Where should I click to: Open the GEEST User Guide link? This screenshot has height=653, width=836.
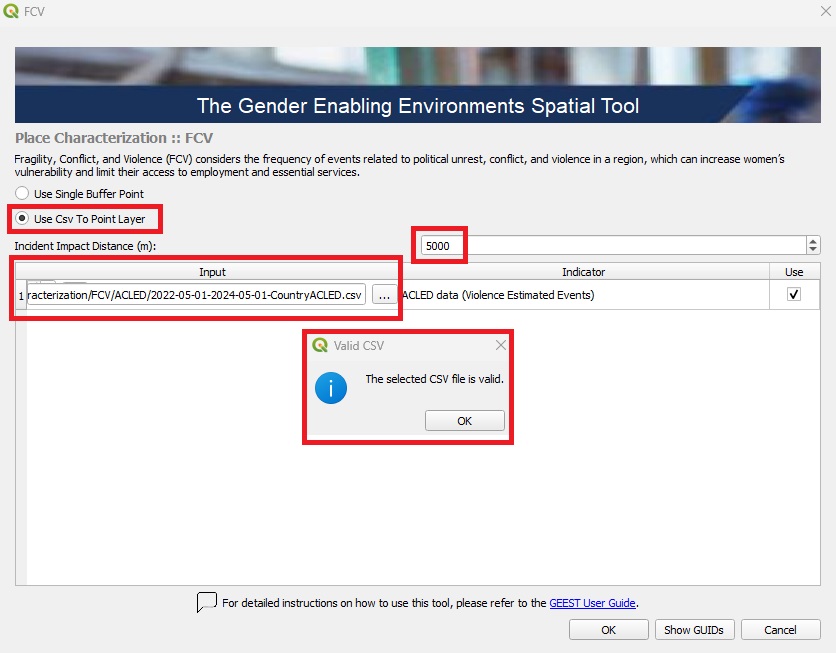tap(592, 603)
